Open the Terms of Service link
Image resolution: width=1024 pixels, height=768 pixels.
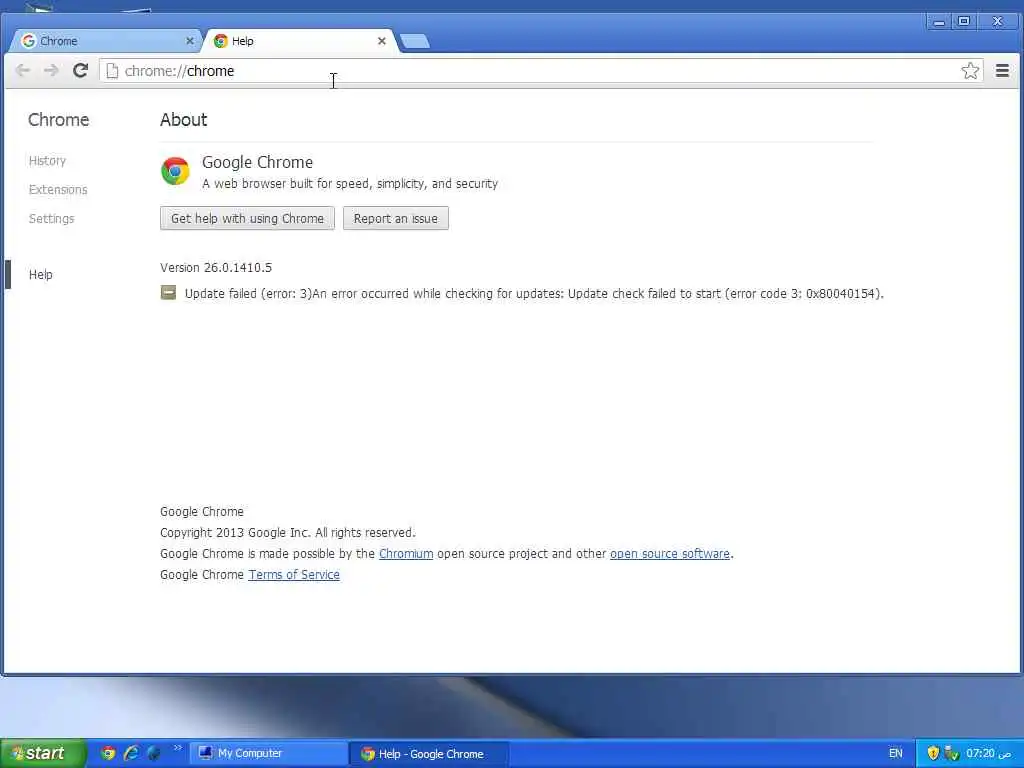(294, 575)
